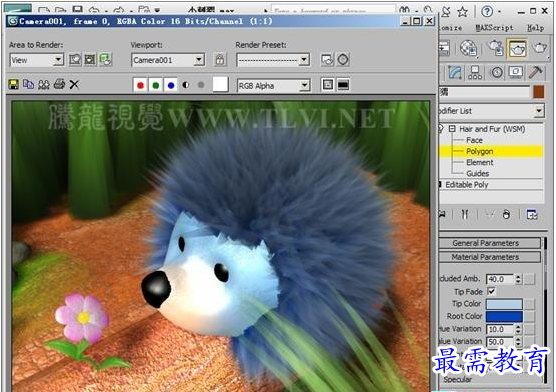This screenshot has height=392, width=556.
Task: Toggle UI overlay in frame window
Action: [x=328, y=85]
